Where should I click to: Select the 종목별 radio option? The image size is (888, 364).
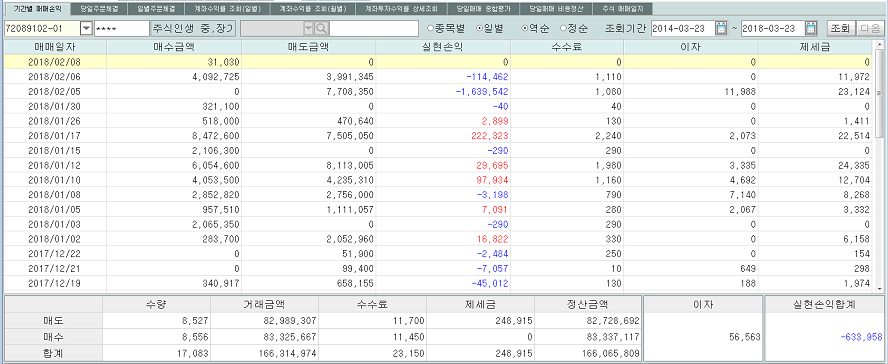coord(447,28)
